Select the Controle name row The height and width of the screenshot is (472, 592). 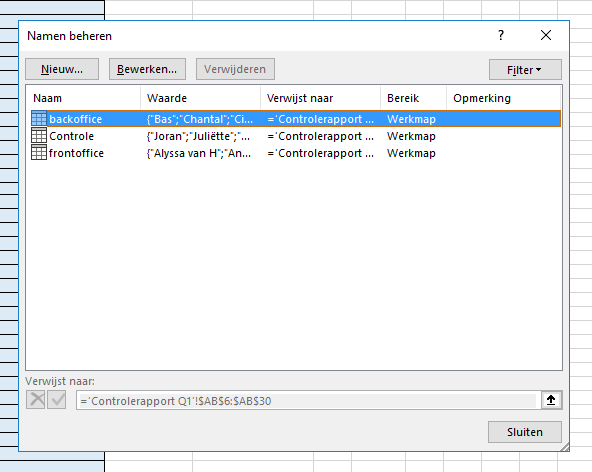[296, 136]
